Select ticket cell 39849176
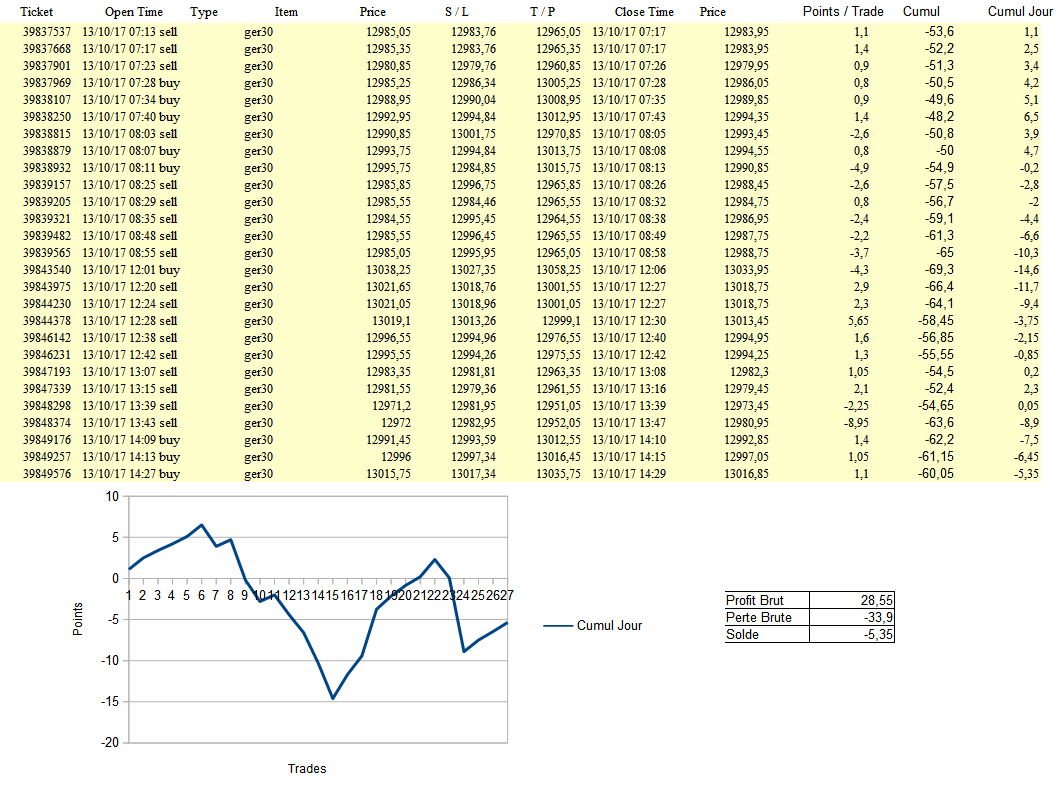Viewport: 1058px width, 791px height. 47,439
